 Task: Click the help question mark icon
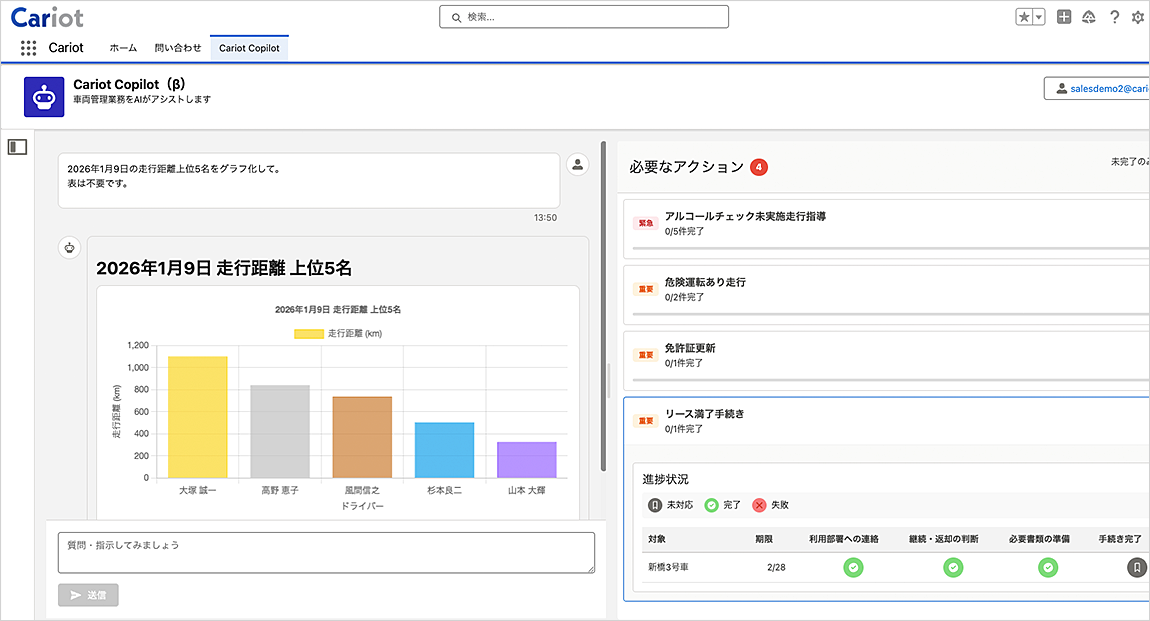coord(1114,17)
